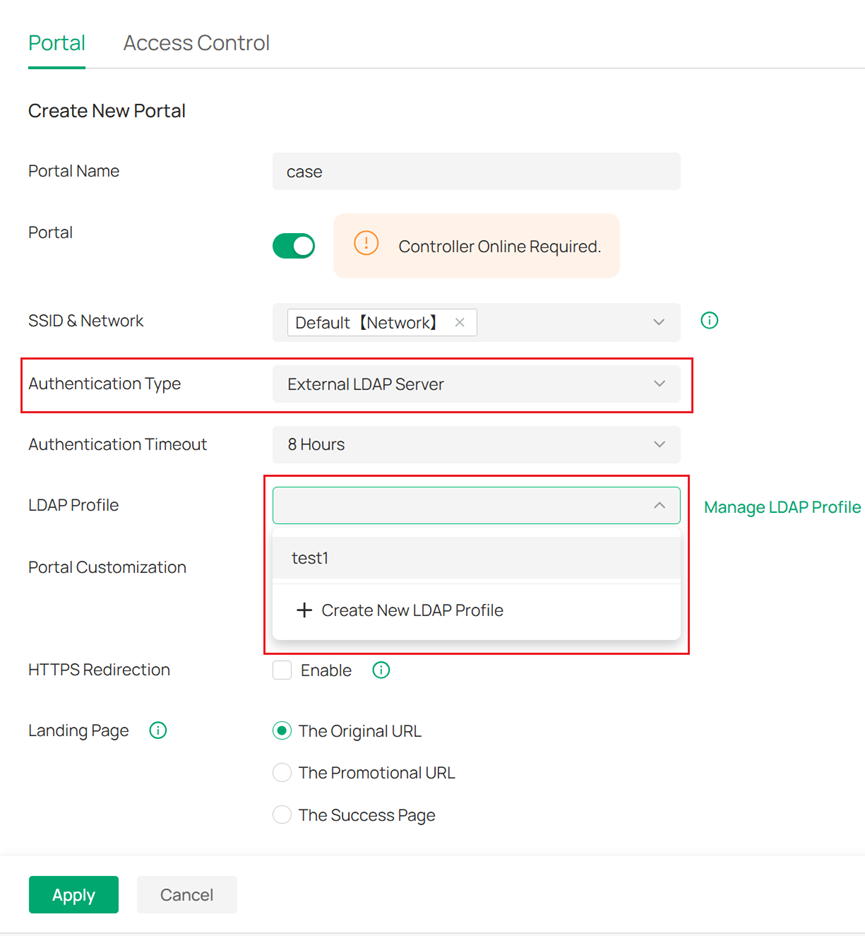The height and width of the screenshot is (936, 865).
Task: Click the warning icon in Controller Online Required banner
Action: coord(366,243)
